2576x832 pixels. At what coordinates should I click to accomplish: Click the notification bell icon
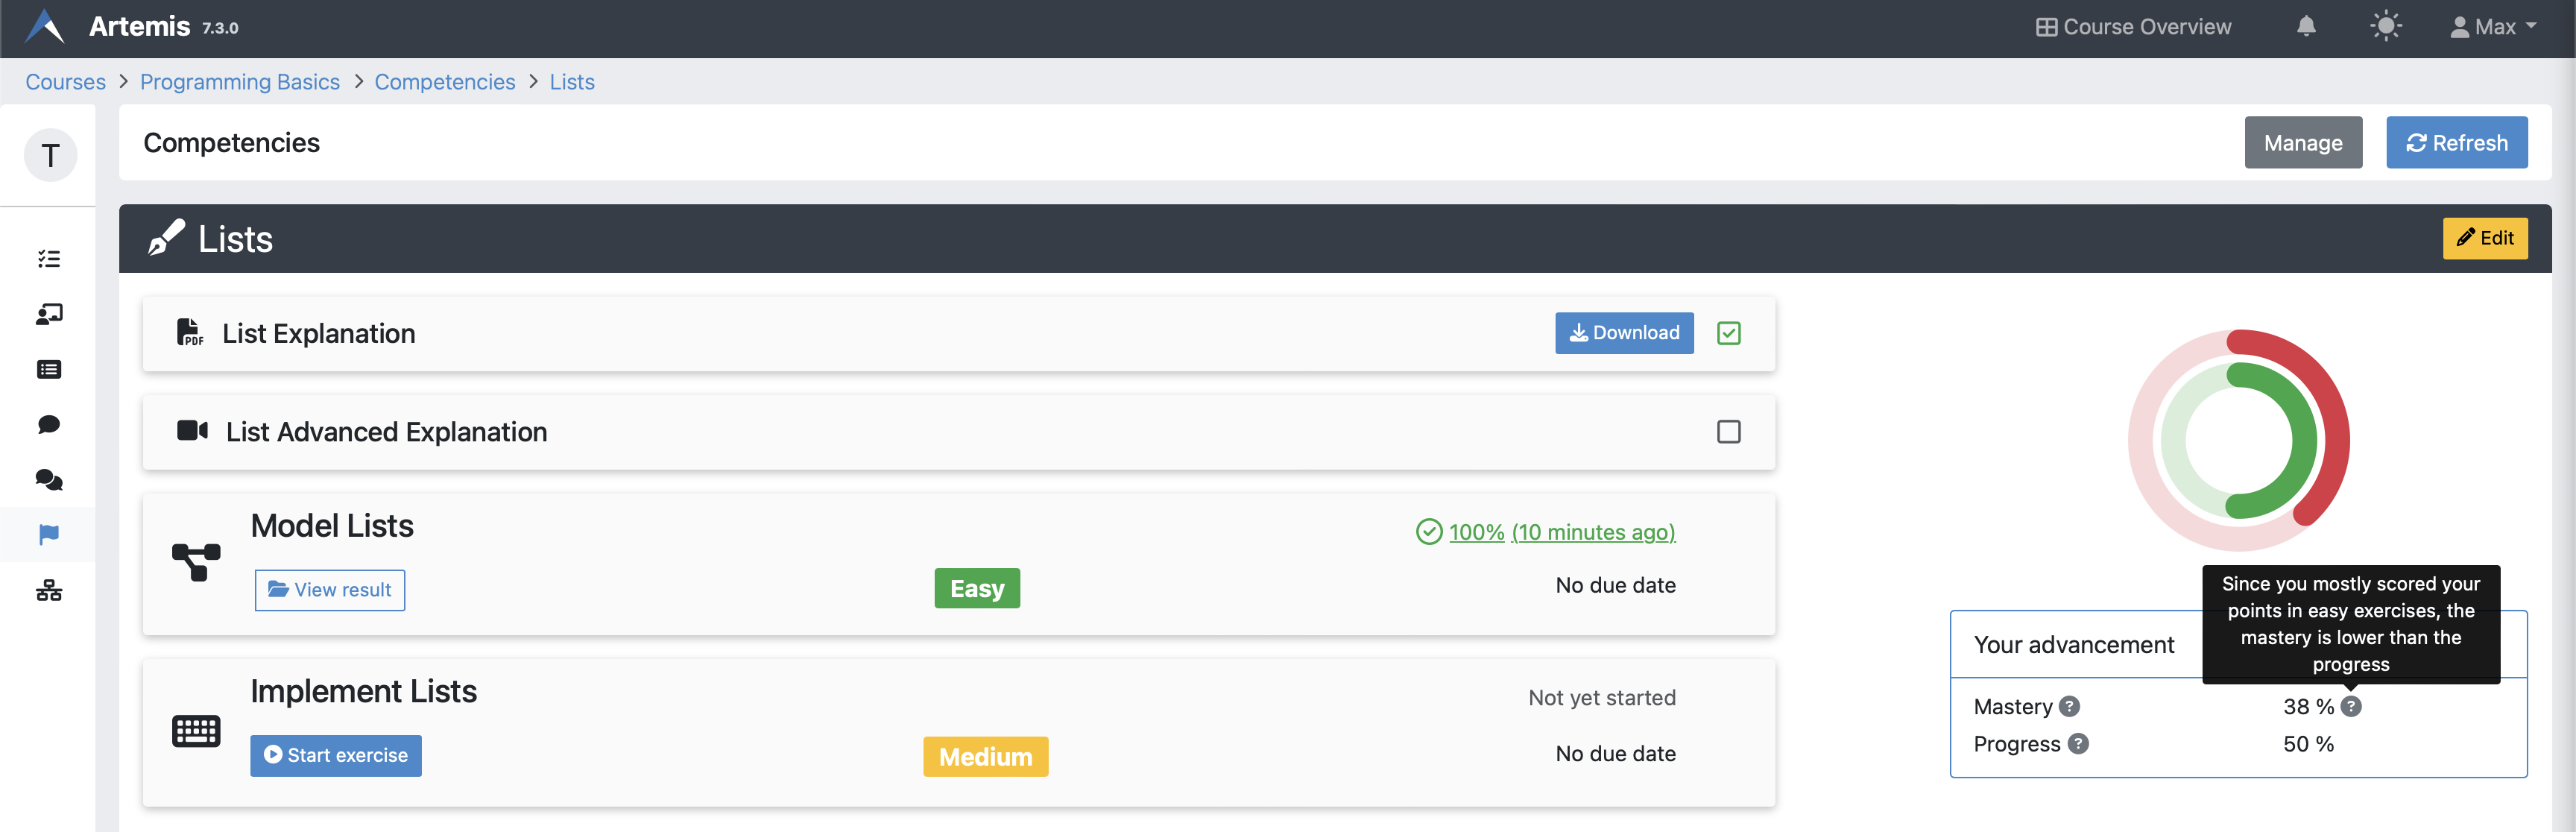coord(2306,27)
